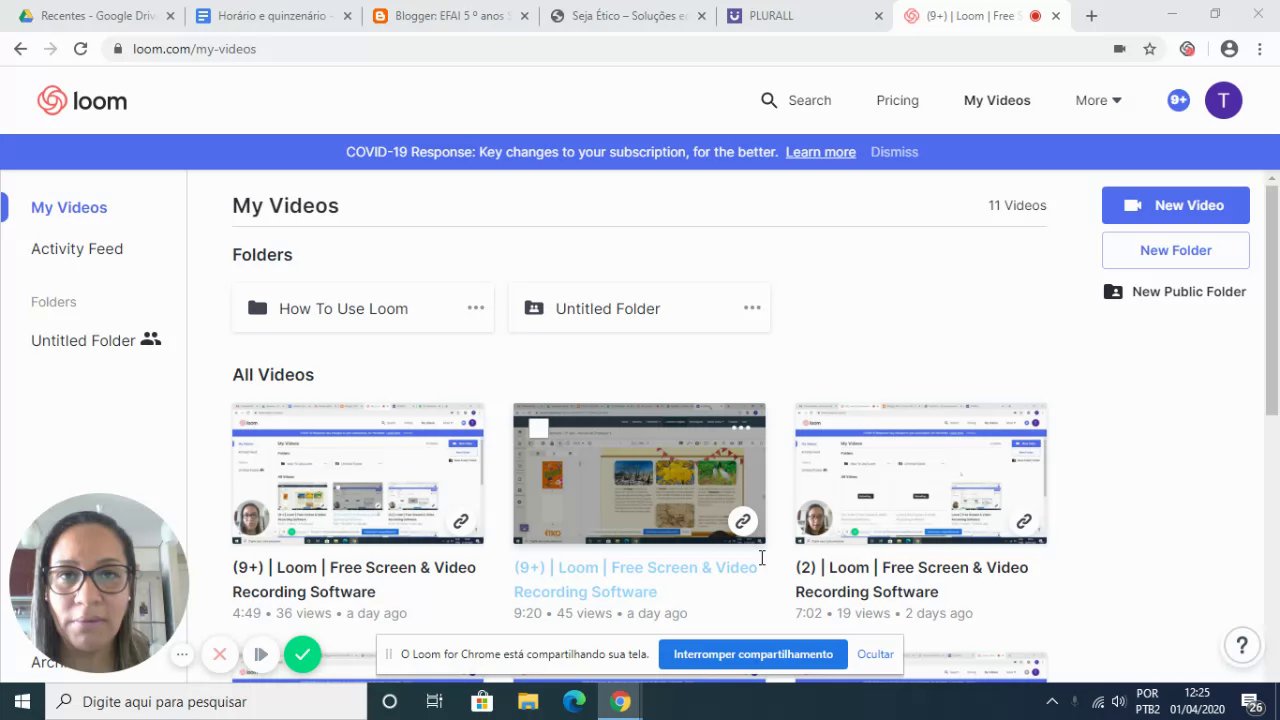Go to My Videos in top navigation
This screenshot has height=720, width=1280.
(x=997, y=100)
